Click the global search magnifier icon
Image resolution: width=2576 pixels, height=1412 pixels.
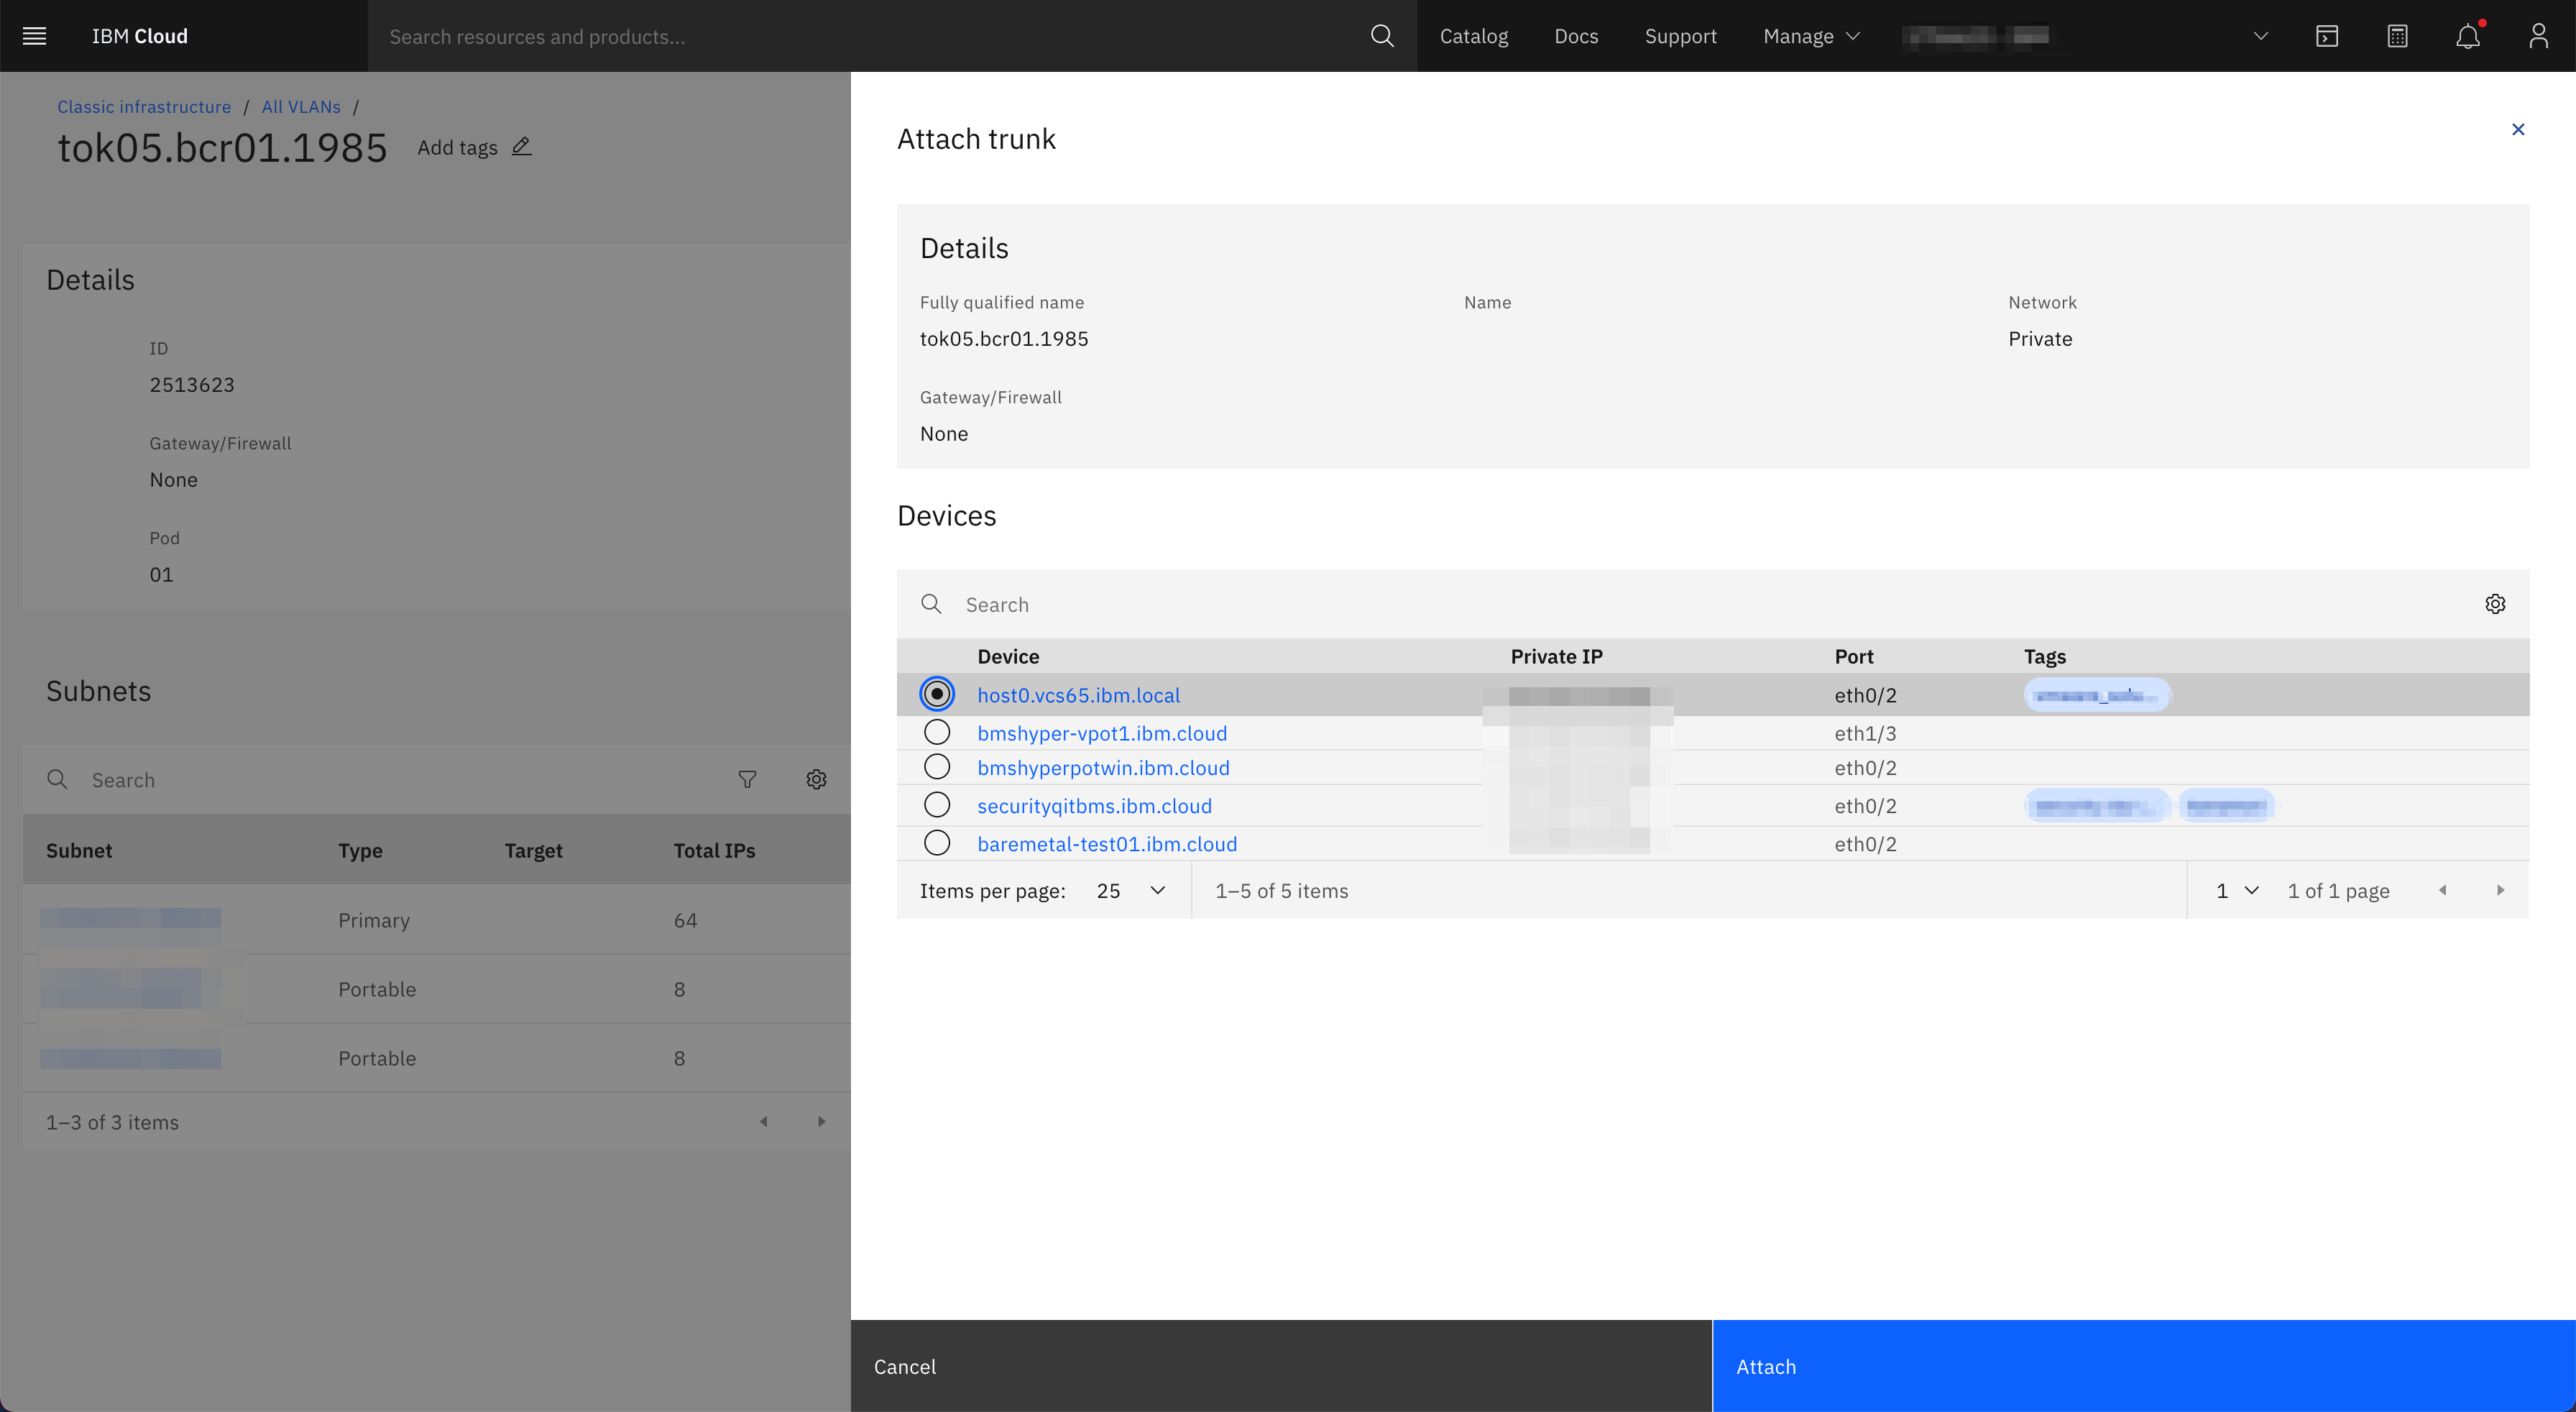(x=1382, y=36)
